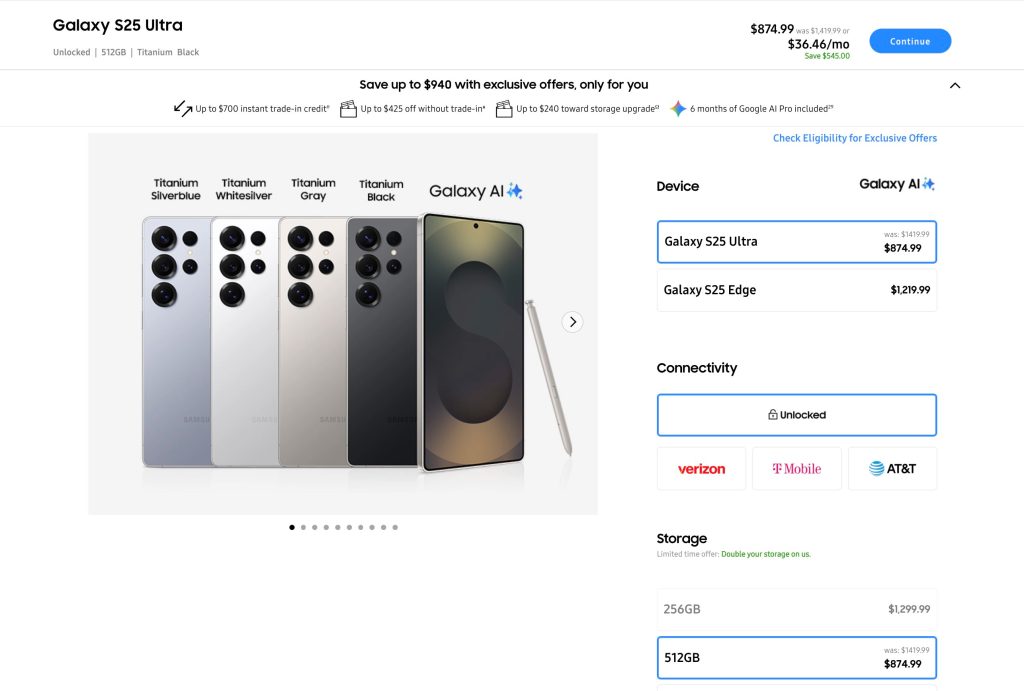This screenshot has width=1024, height=691.
Task: Advance the phone image carousel arrow
Action: coord(572,321)
